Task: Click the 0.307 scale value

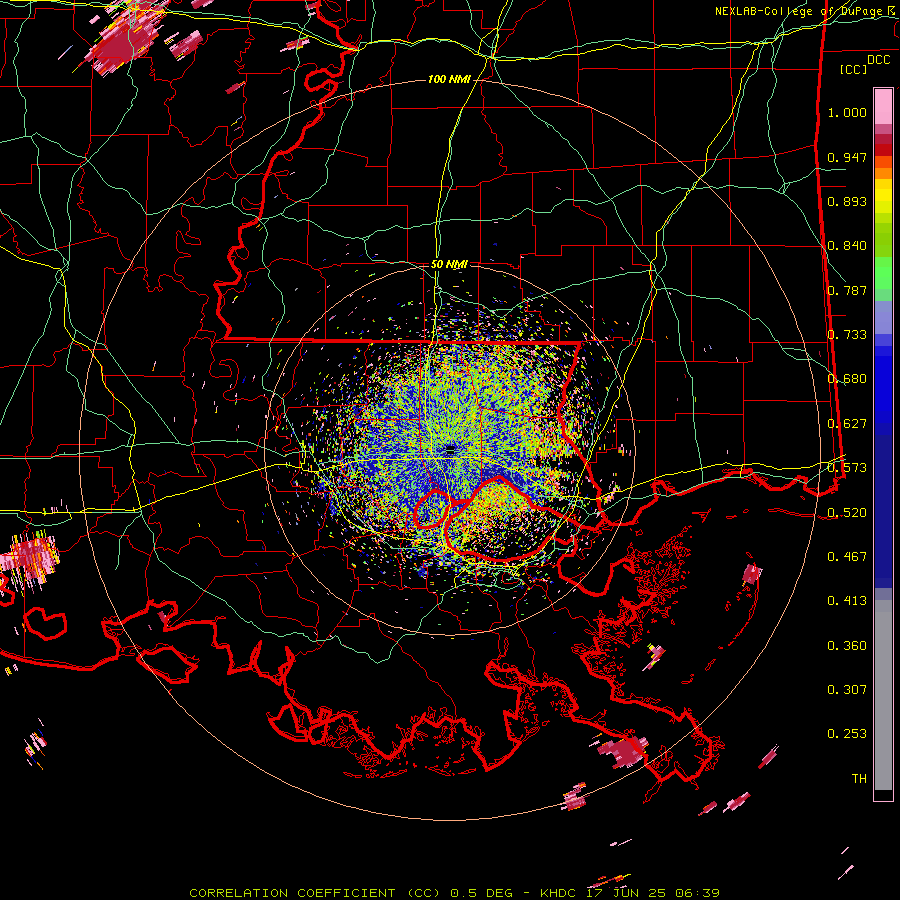Action: [x=847, y=690]
